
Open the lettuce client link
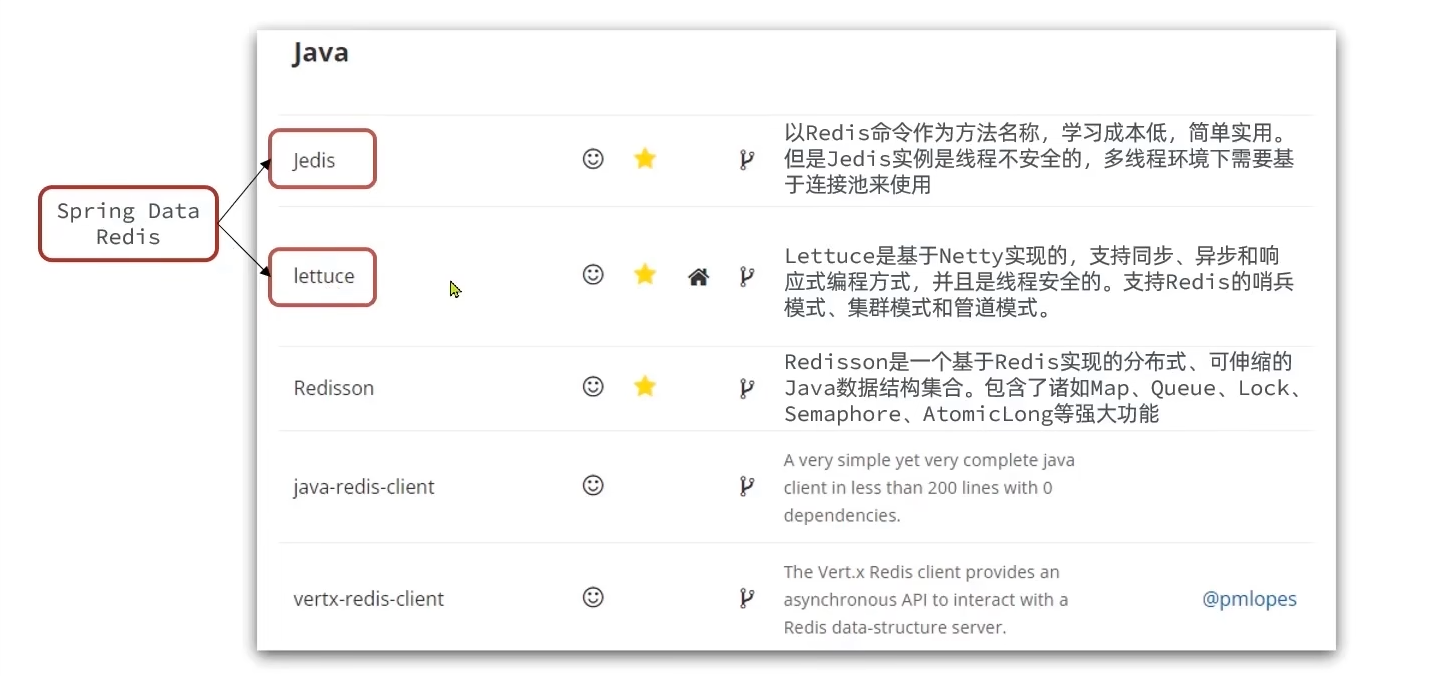324,276
